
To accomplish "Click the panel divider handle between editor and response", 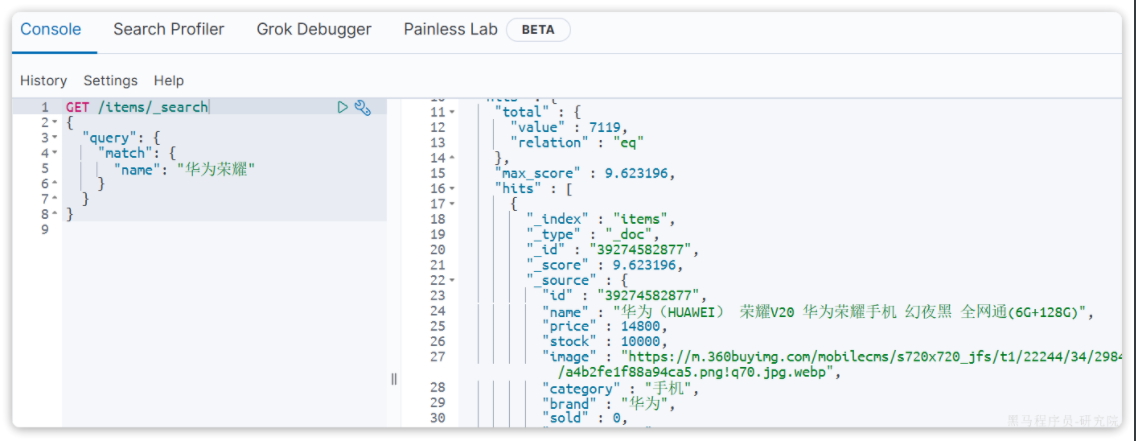I will (394, 379).
